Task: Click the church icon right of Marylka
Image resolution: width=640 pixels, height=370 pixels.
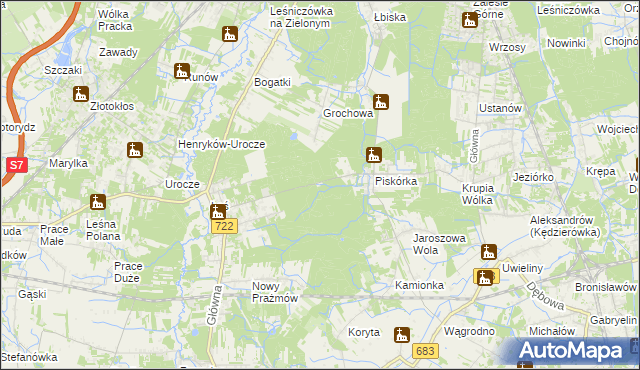Action: (135, 150)
